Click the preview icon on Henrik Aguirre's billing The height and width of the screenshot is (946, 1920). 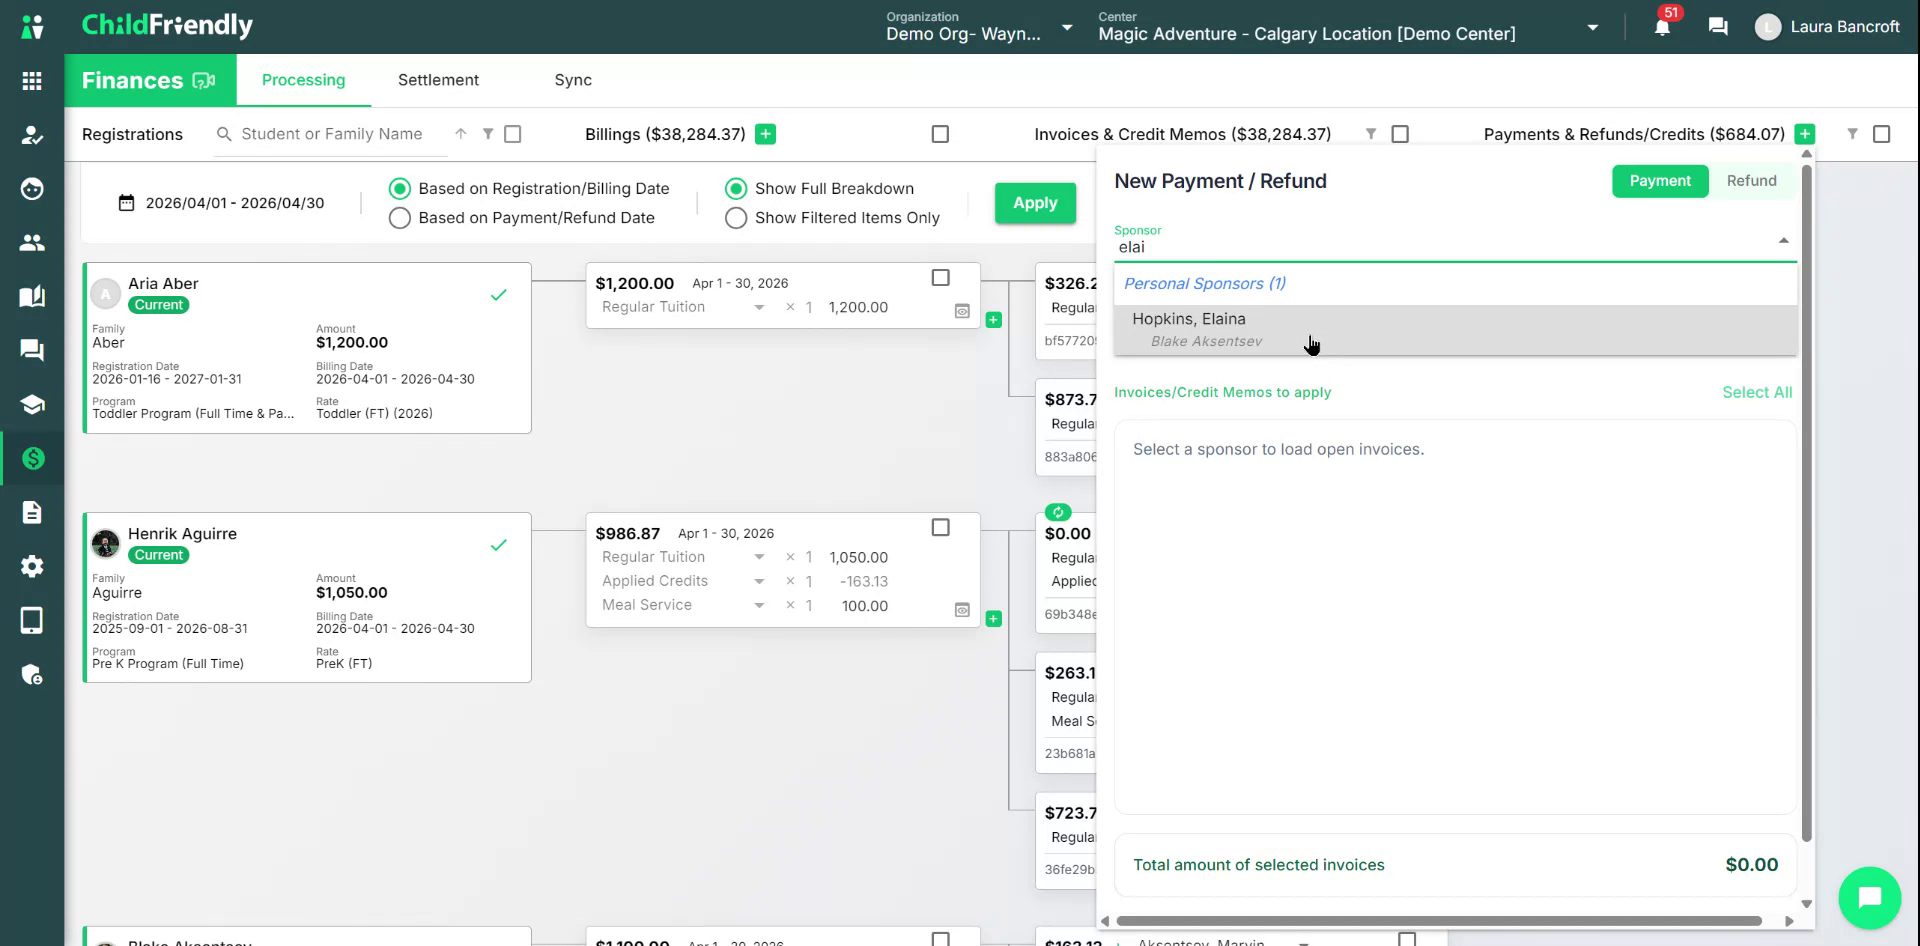962,610
